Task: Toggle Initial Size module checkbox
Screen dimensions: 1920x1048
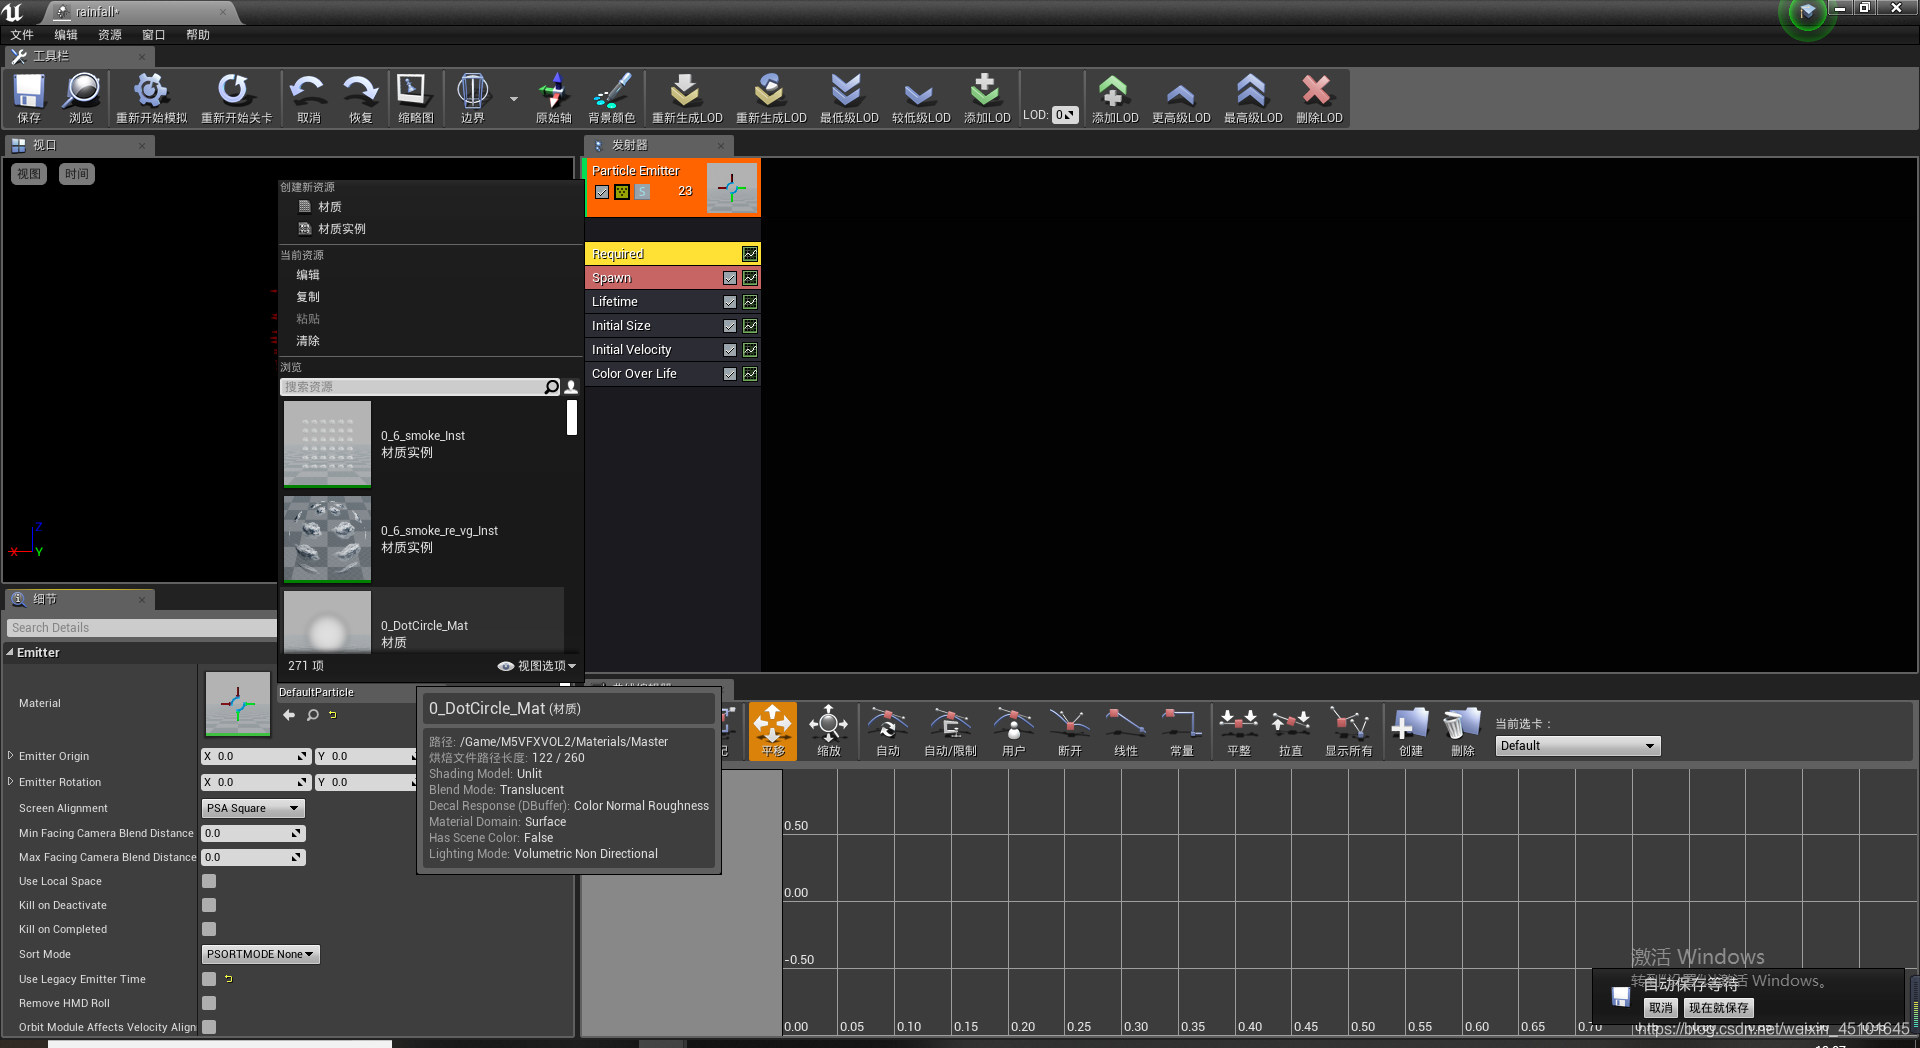Action: pyautogui.click(x=730, y=326)
